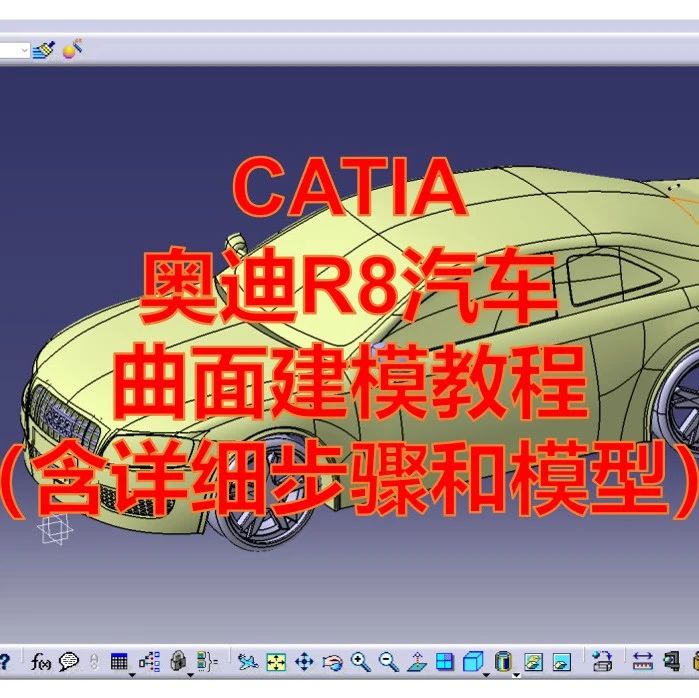Image resolution: width=699 pixels, height=698 pixels.
Task: Open the Design Table tool
Action: coord(119,661)
